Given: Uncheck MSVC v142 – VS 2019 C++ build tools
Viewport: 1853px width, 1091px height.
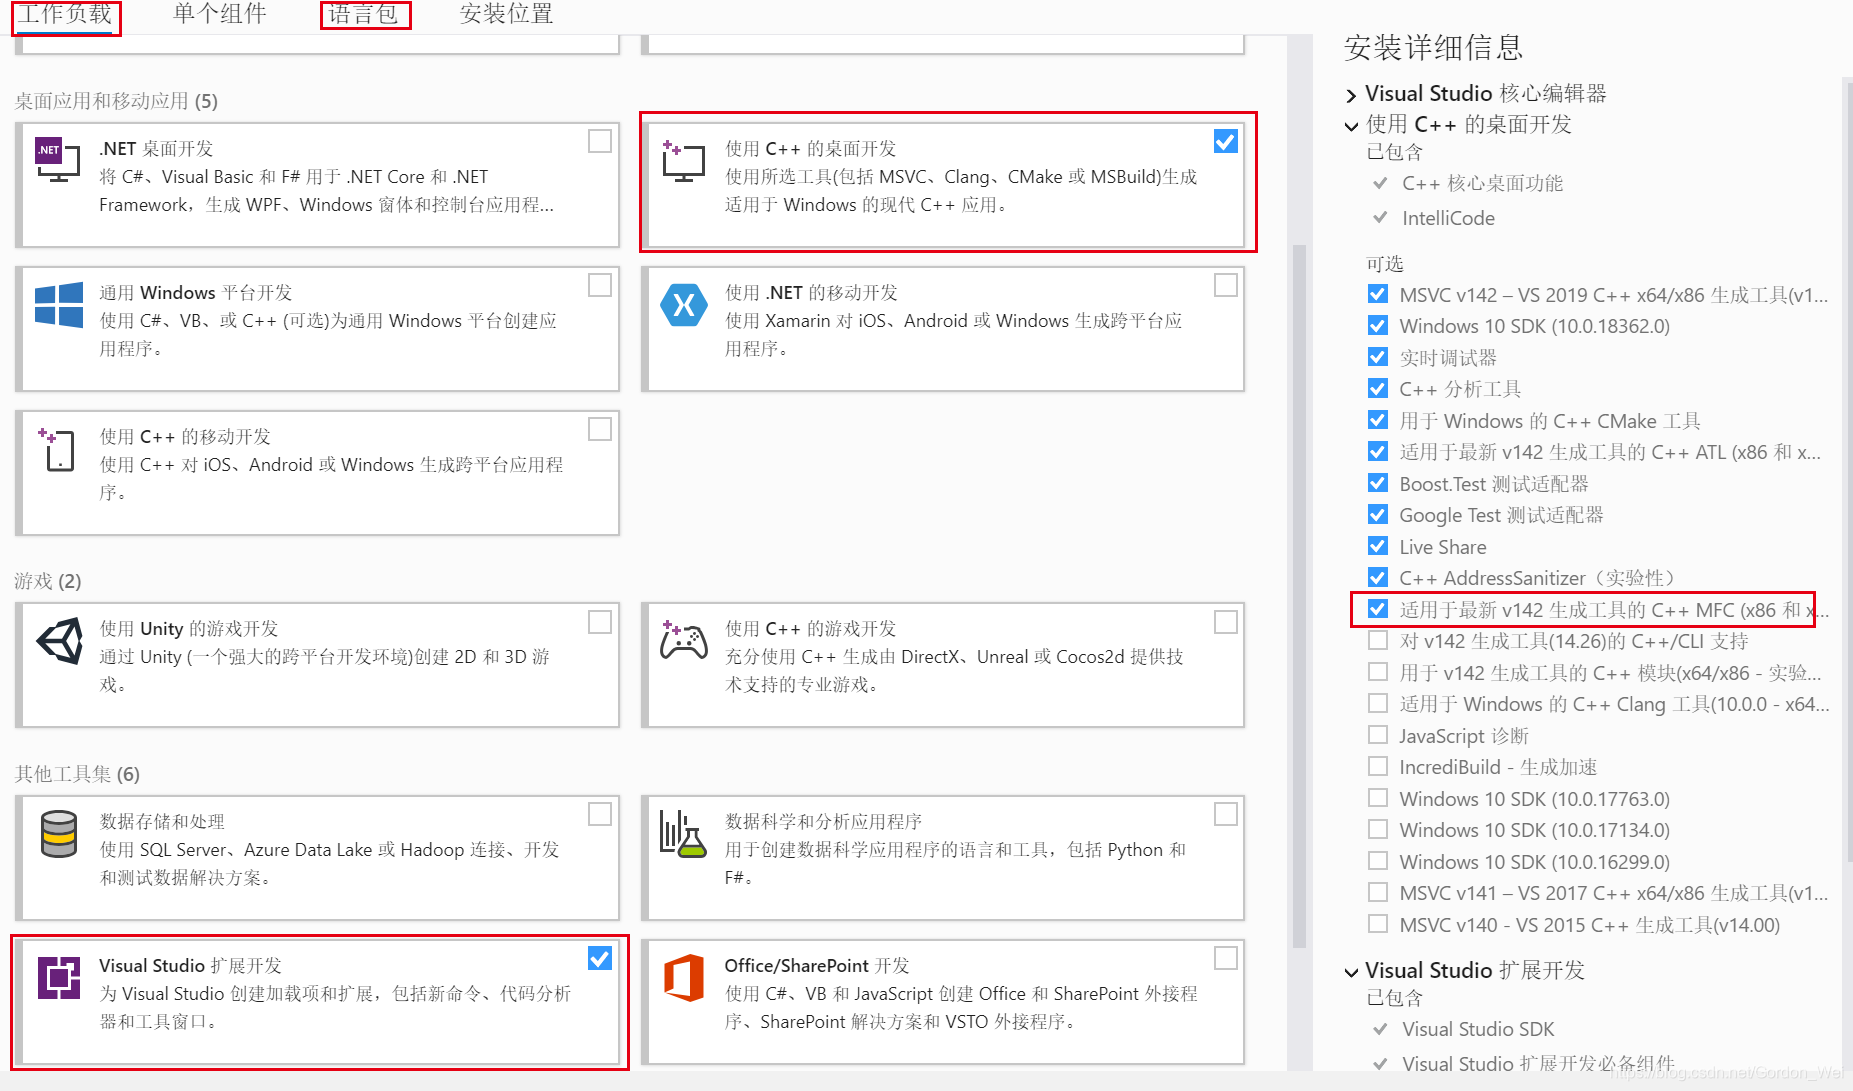Looking at the screenshot, I should (1378, 294).
